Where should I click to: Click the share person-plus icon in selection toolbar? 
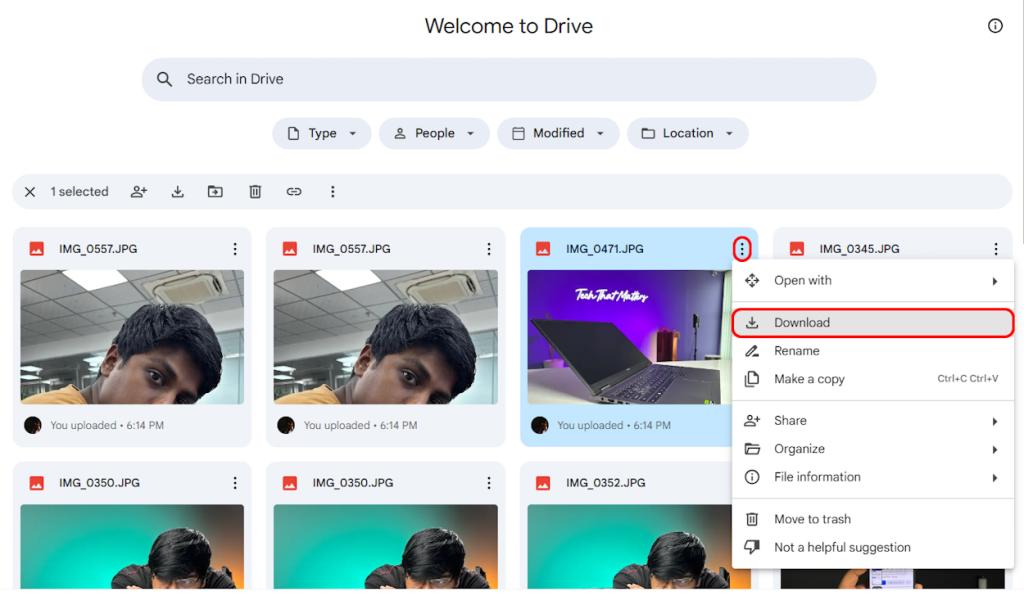click(138, 192)
